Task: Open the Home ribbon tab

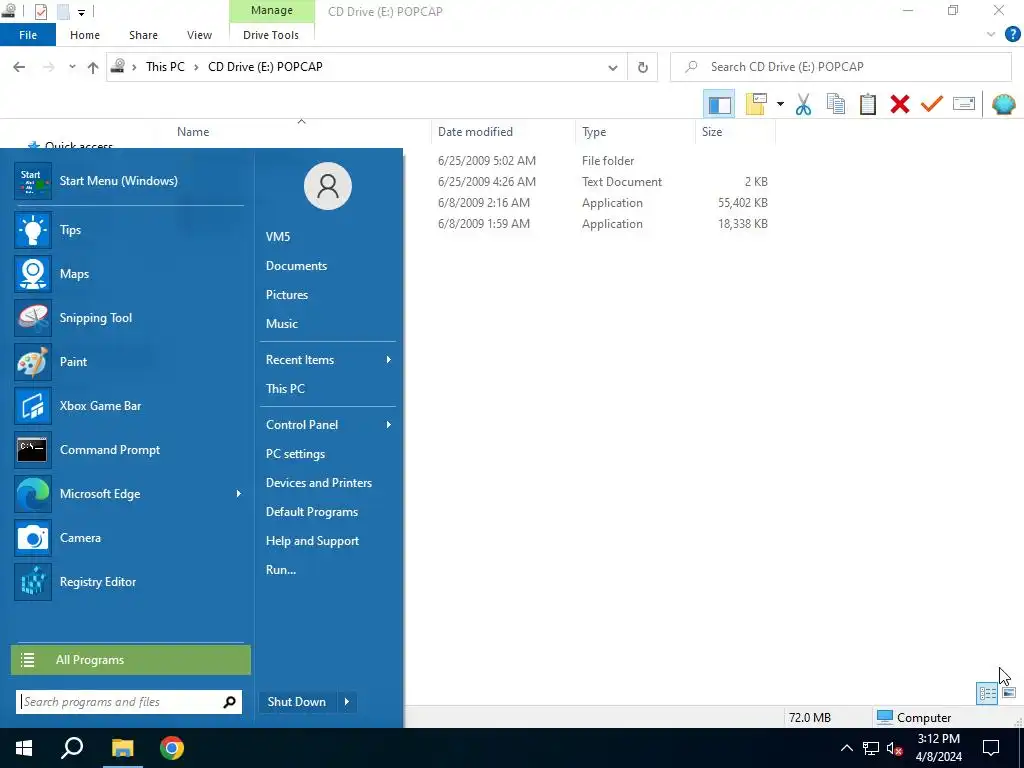Action: (85, 35)
